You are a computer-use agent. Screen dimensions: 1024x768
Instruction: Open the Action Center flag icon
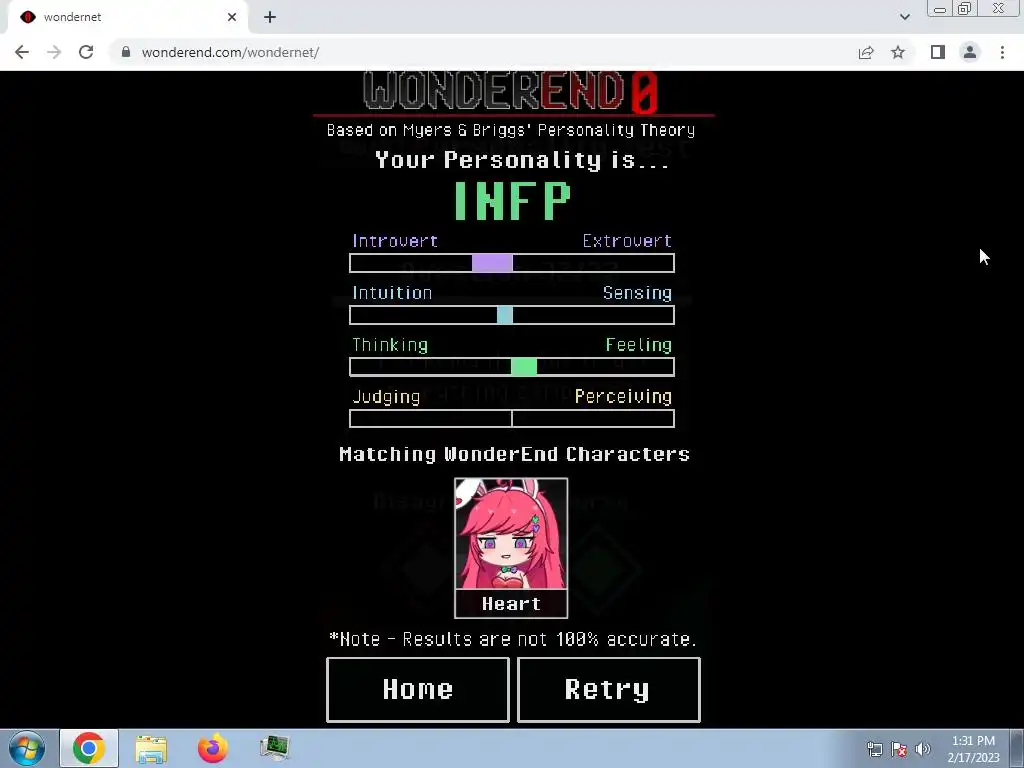point(899,749)
